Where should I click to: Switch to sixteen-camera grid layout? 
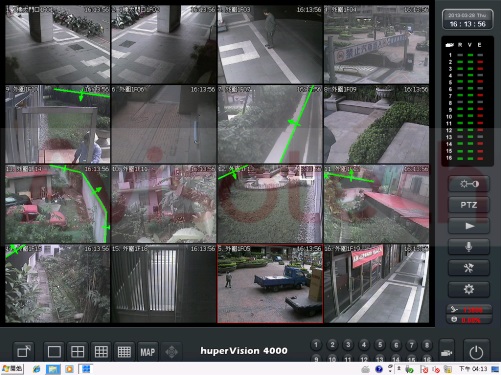click(x=124, y=352)
